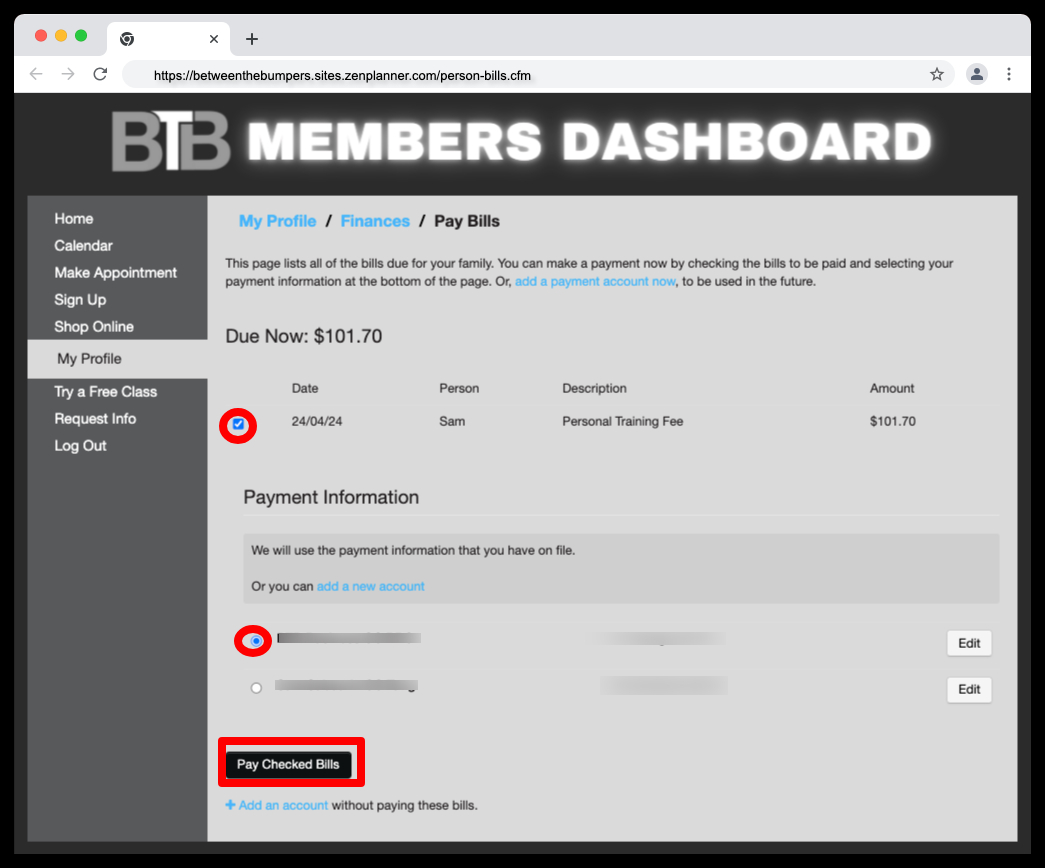Click the 'Due Now: $101.70' heading
Screen dimensions: 1045x868
tap(304, 336)
